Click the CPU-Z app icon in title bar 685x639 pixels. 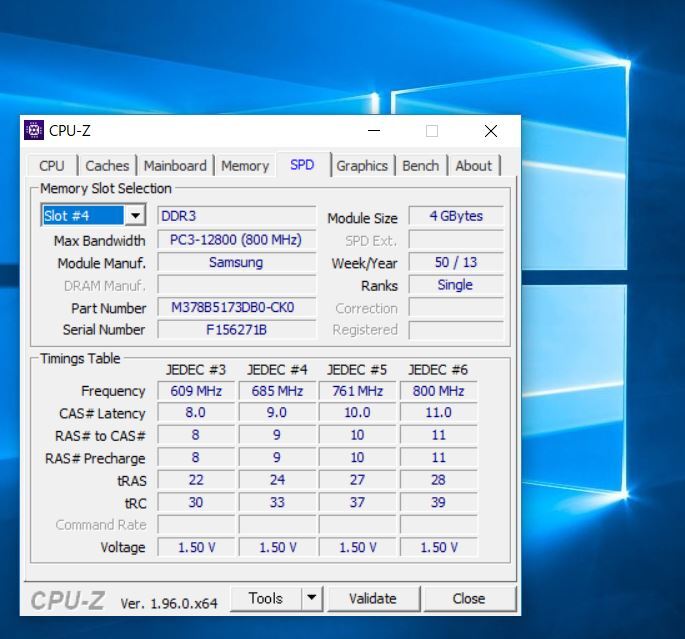34,130
